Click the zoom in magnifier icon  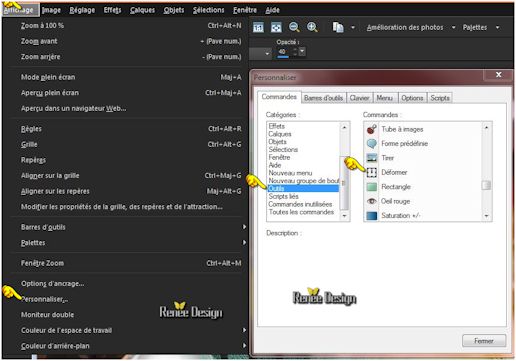coord(312,27)
